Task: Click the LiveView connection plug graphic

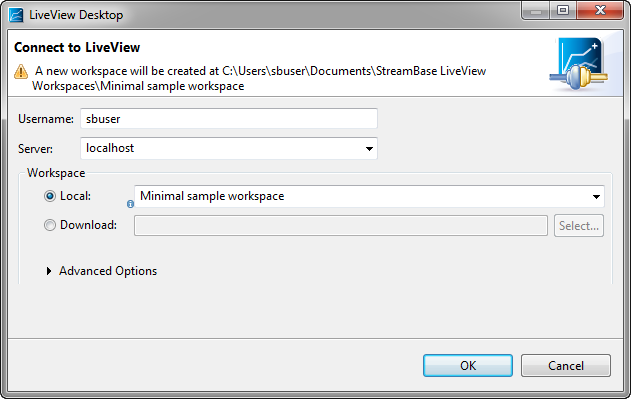Action: (579, 64)
